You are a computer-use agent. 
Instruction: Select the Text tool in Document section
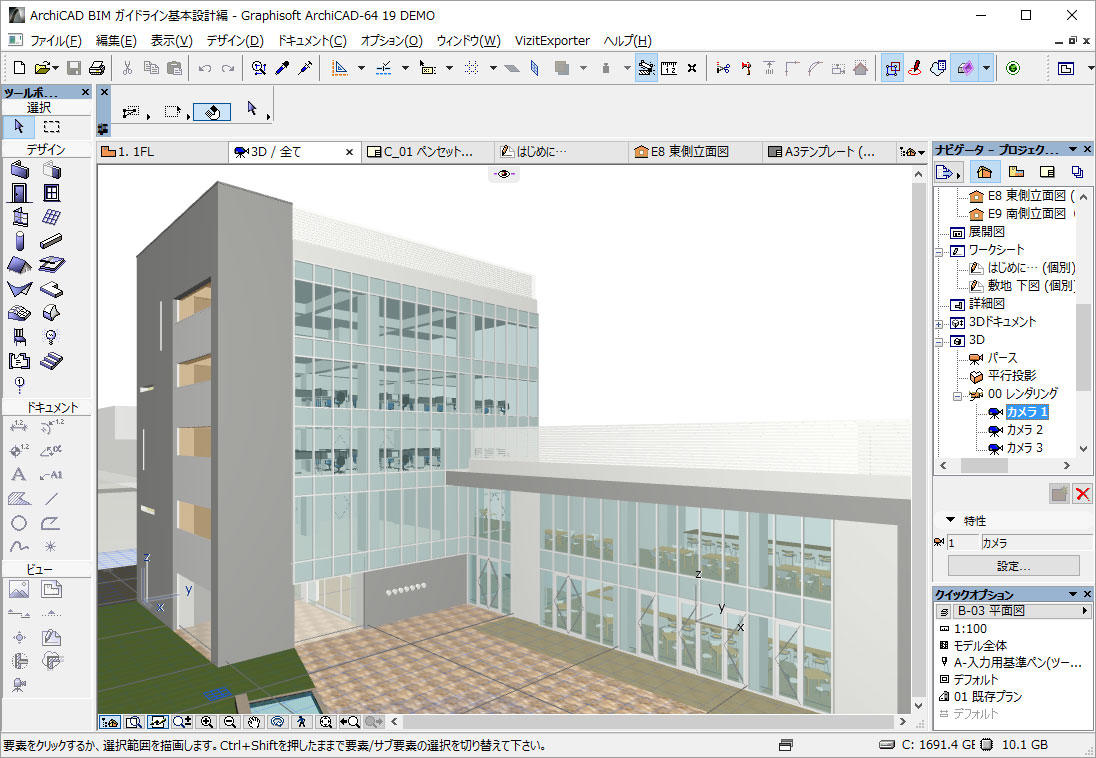click(19, 474)
